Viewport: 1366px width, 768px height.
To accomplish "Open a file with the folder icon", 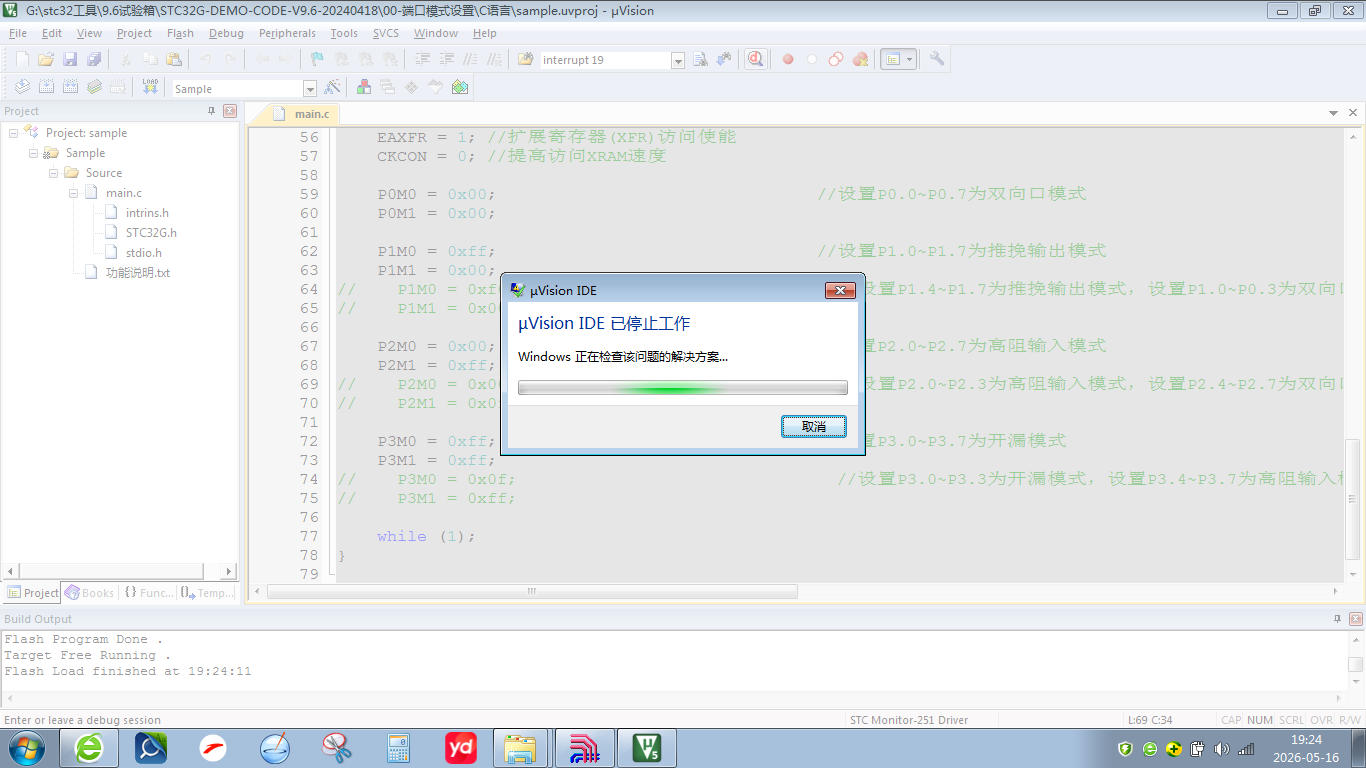I will [46, 59].
